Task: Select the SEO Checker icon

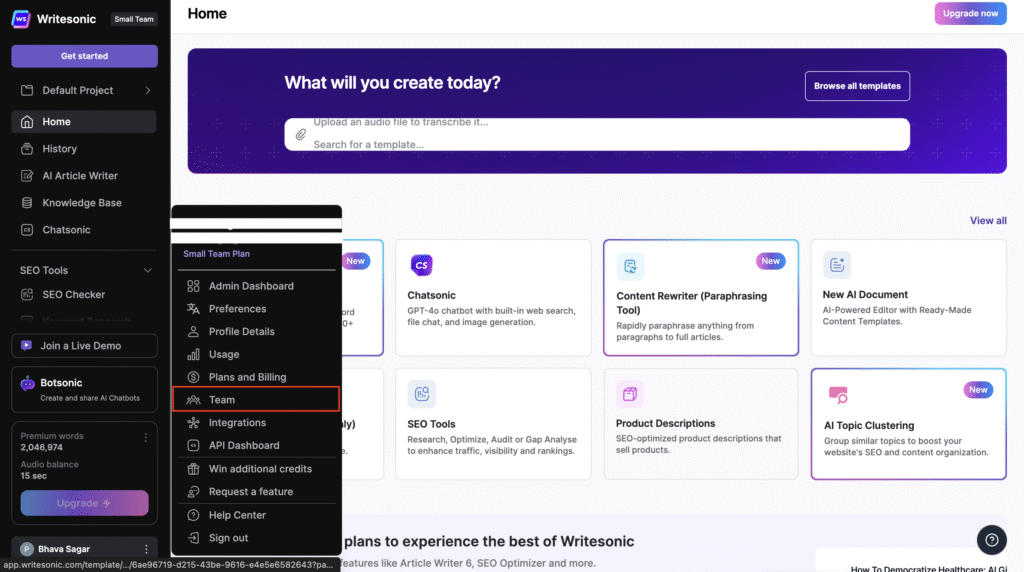Action: click(27, 294)
